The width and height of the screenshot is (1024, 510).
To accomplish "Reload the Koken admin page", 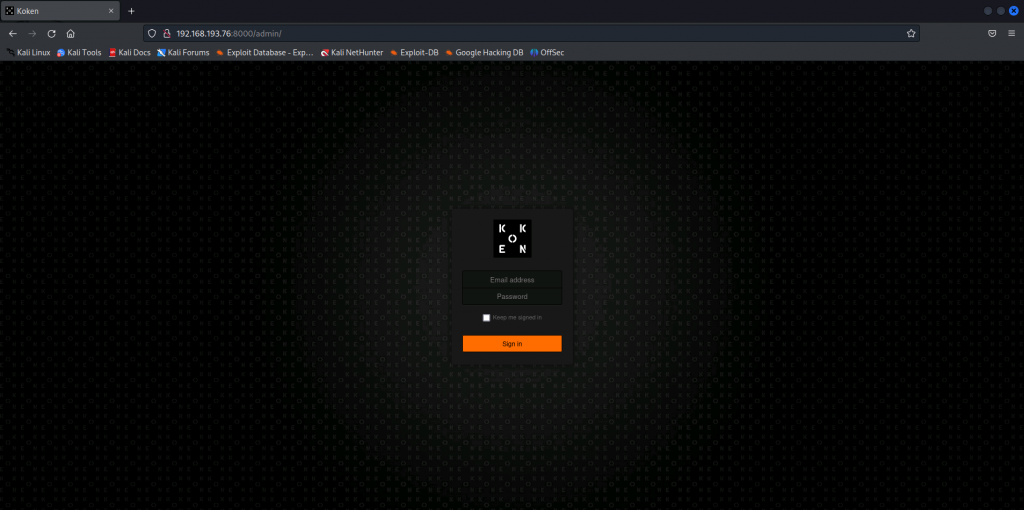I will [x=52, y=33].
